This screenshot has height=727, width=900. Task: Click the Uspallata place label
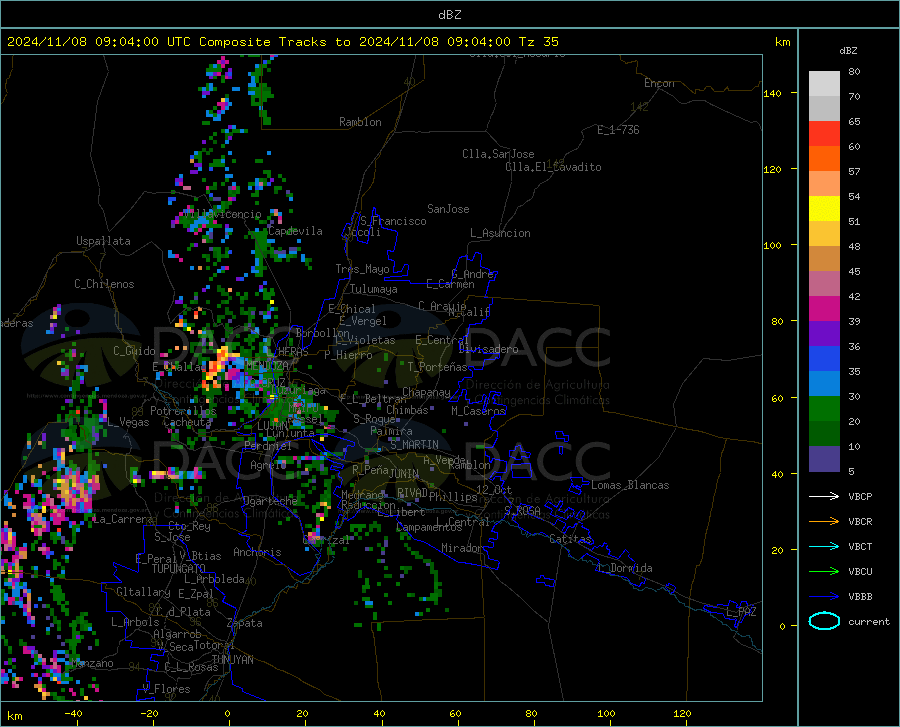(x=103, y=241)
